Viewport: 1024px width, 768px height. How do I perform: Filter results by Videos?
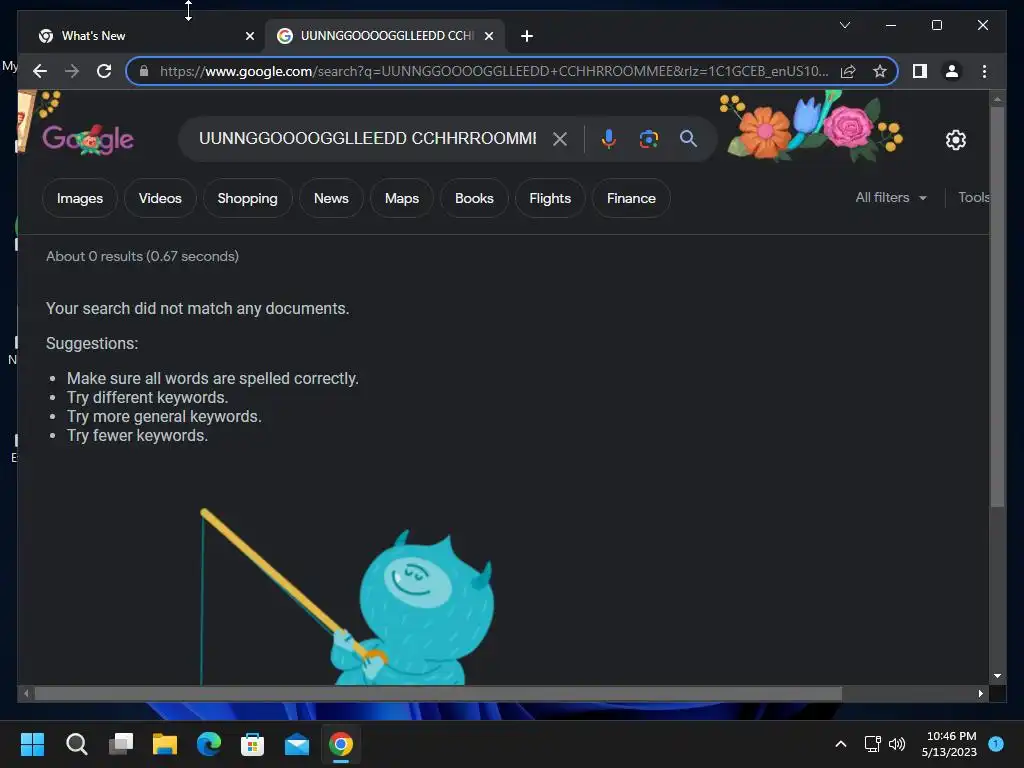(160, 198)
